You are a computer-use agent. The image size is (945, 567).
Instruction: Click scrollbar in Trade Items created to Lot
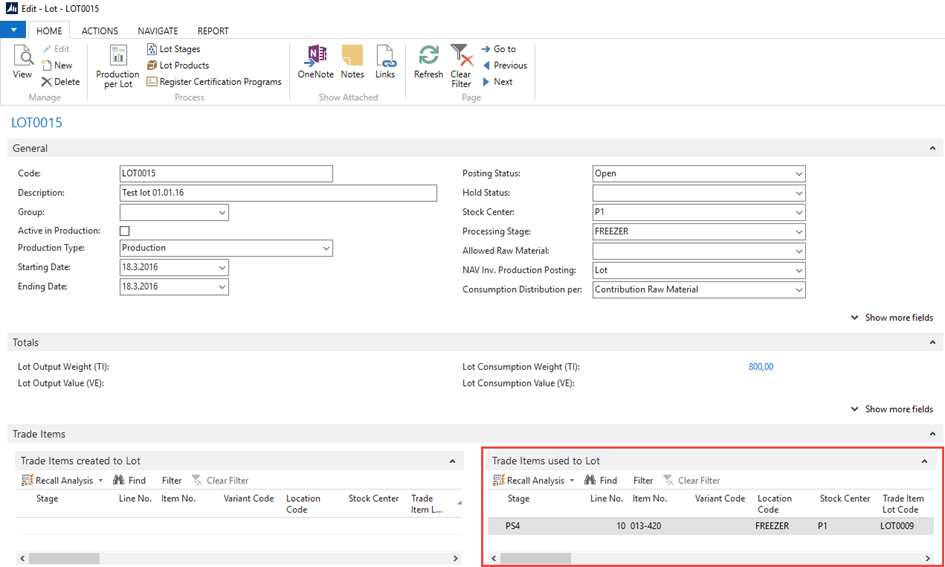pos(64,559)
